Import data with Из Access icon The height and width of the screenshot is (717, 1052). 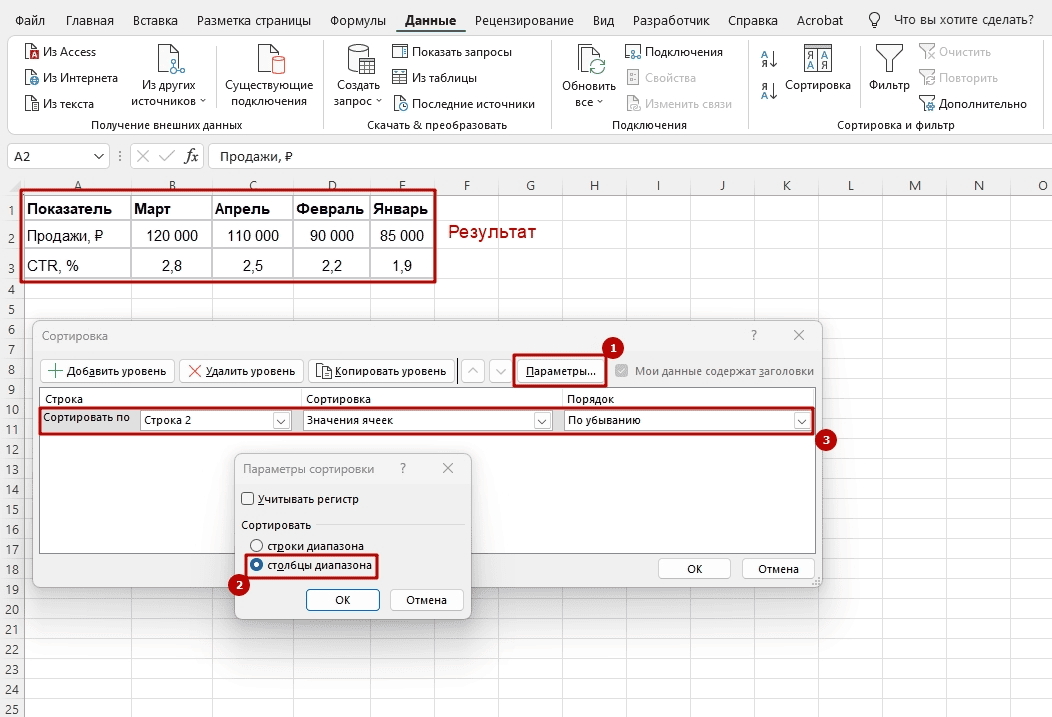32,52
